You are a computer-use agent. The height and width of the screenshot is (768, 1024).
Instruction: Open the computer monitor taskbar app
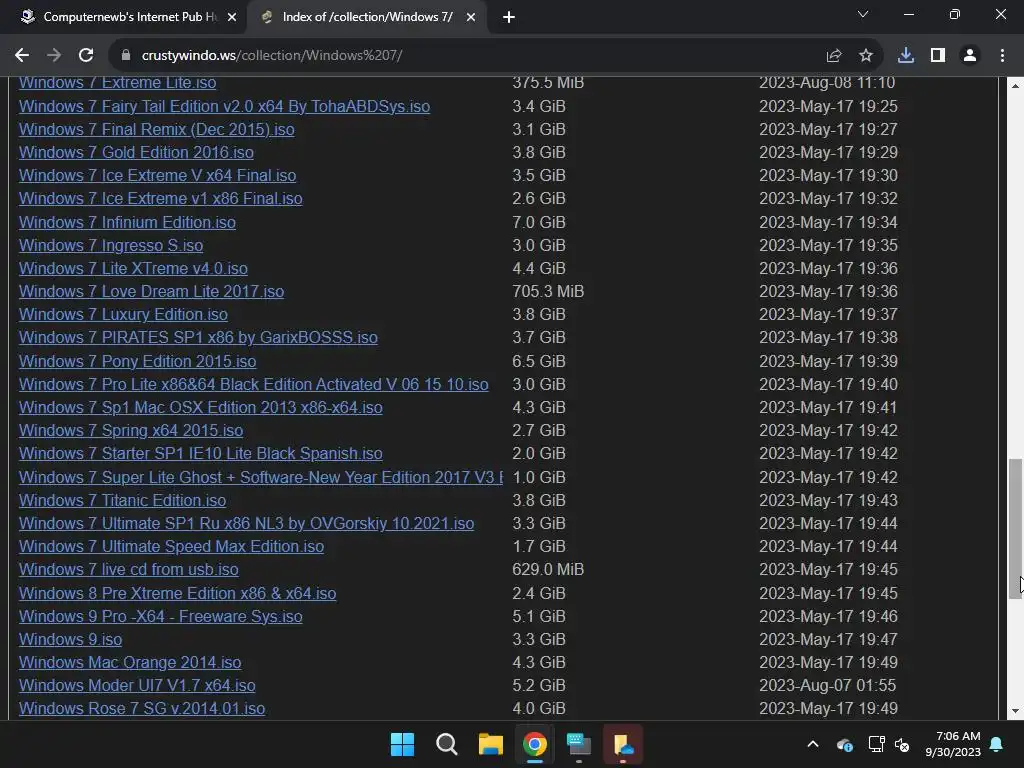tap(579, 744)
